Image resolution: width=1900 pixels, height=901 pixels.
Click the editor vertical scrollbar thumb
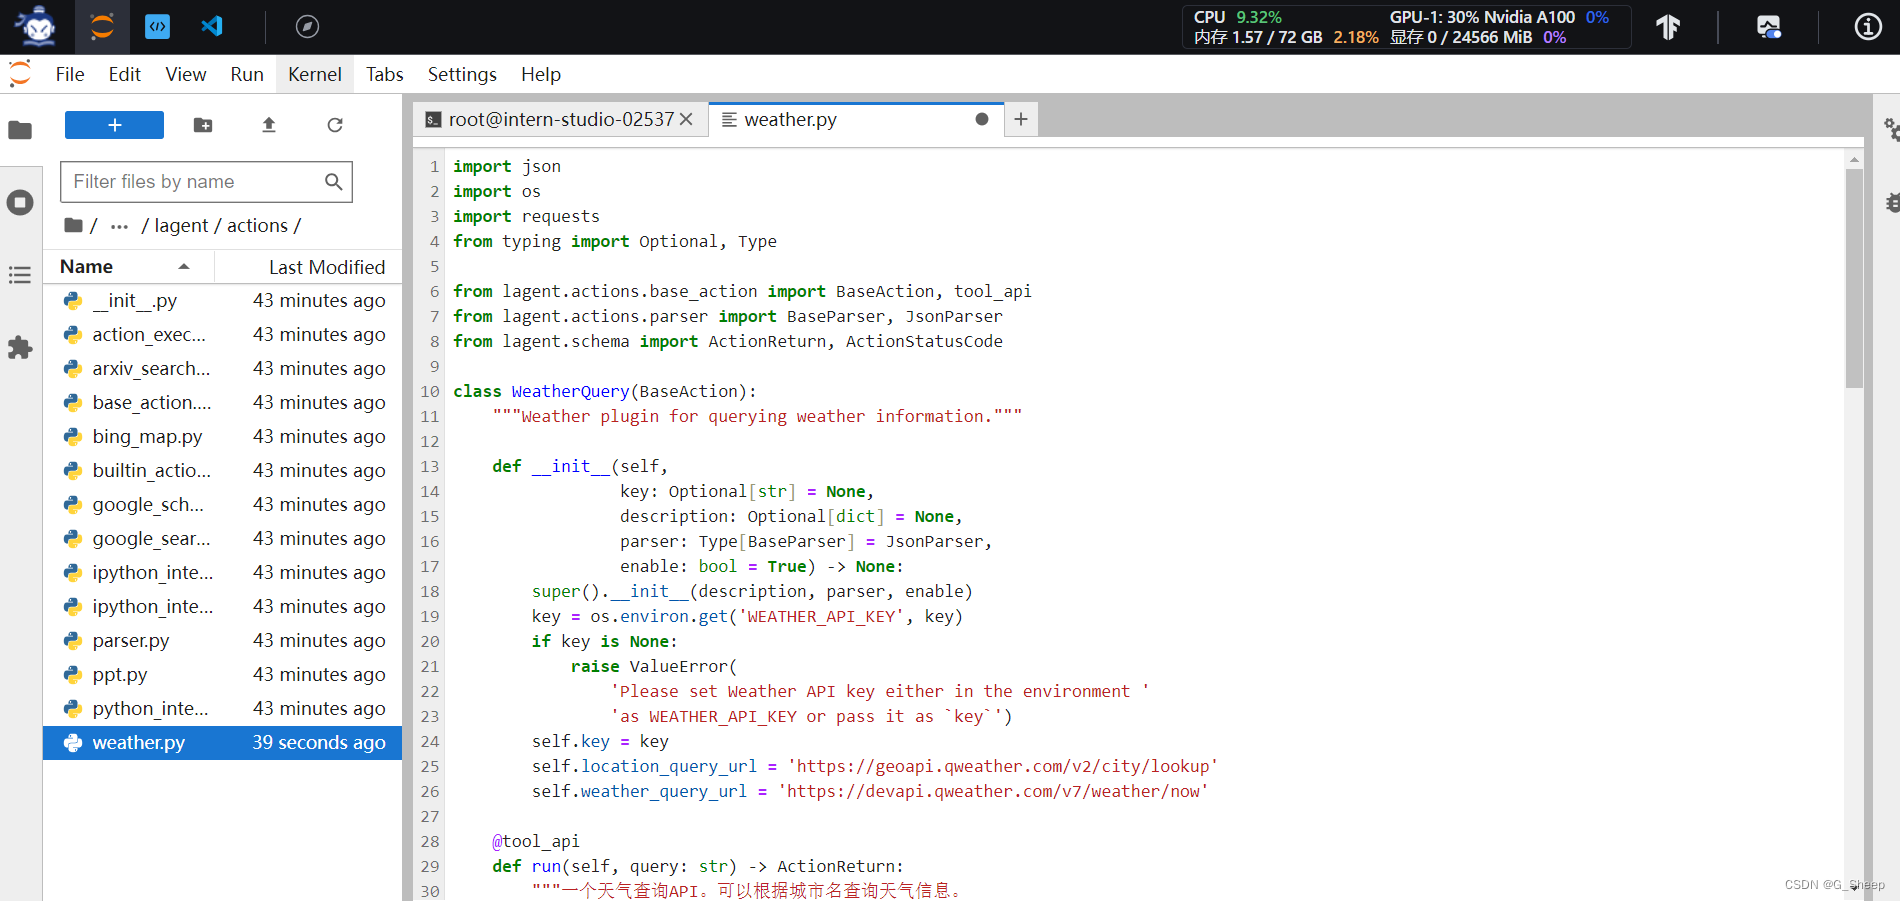click(1854, 278)
